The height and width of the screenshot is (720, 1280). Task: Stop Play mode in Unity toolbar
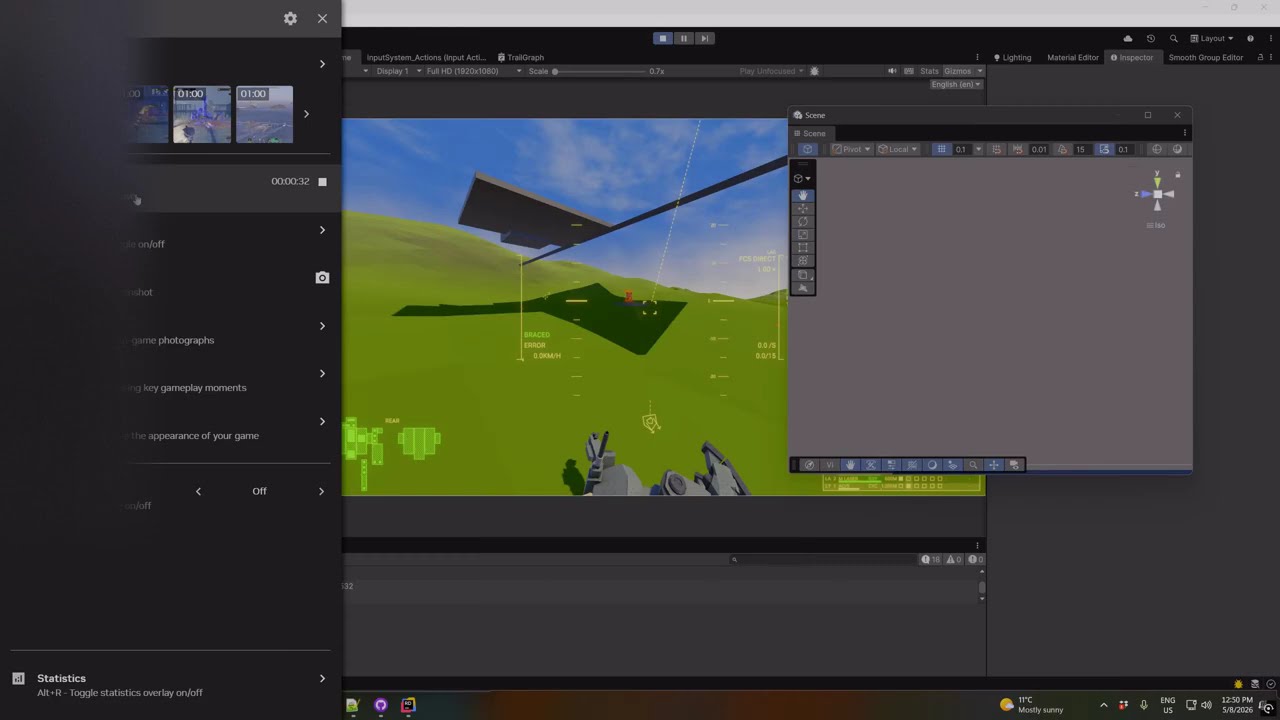point(662,38)
